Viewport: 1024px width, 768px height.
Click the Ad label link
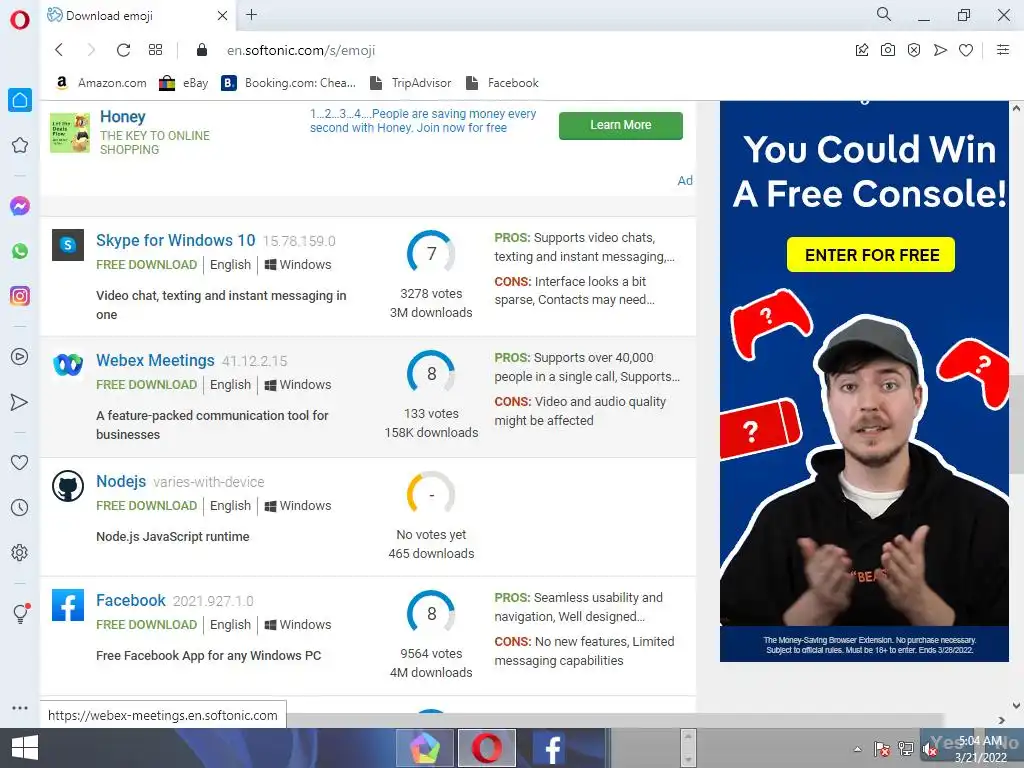(684, 180)
